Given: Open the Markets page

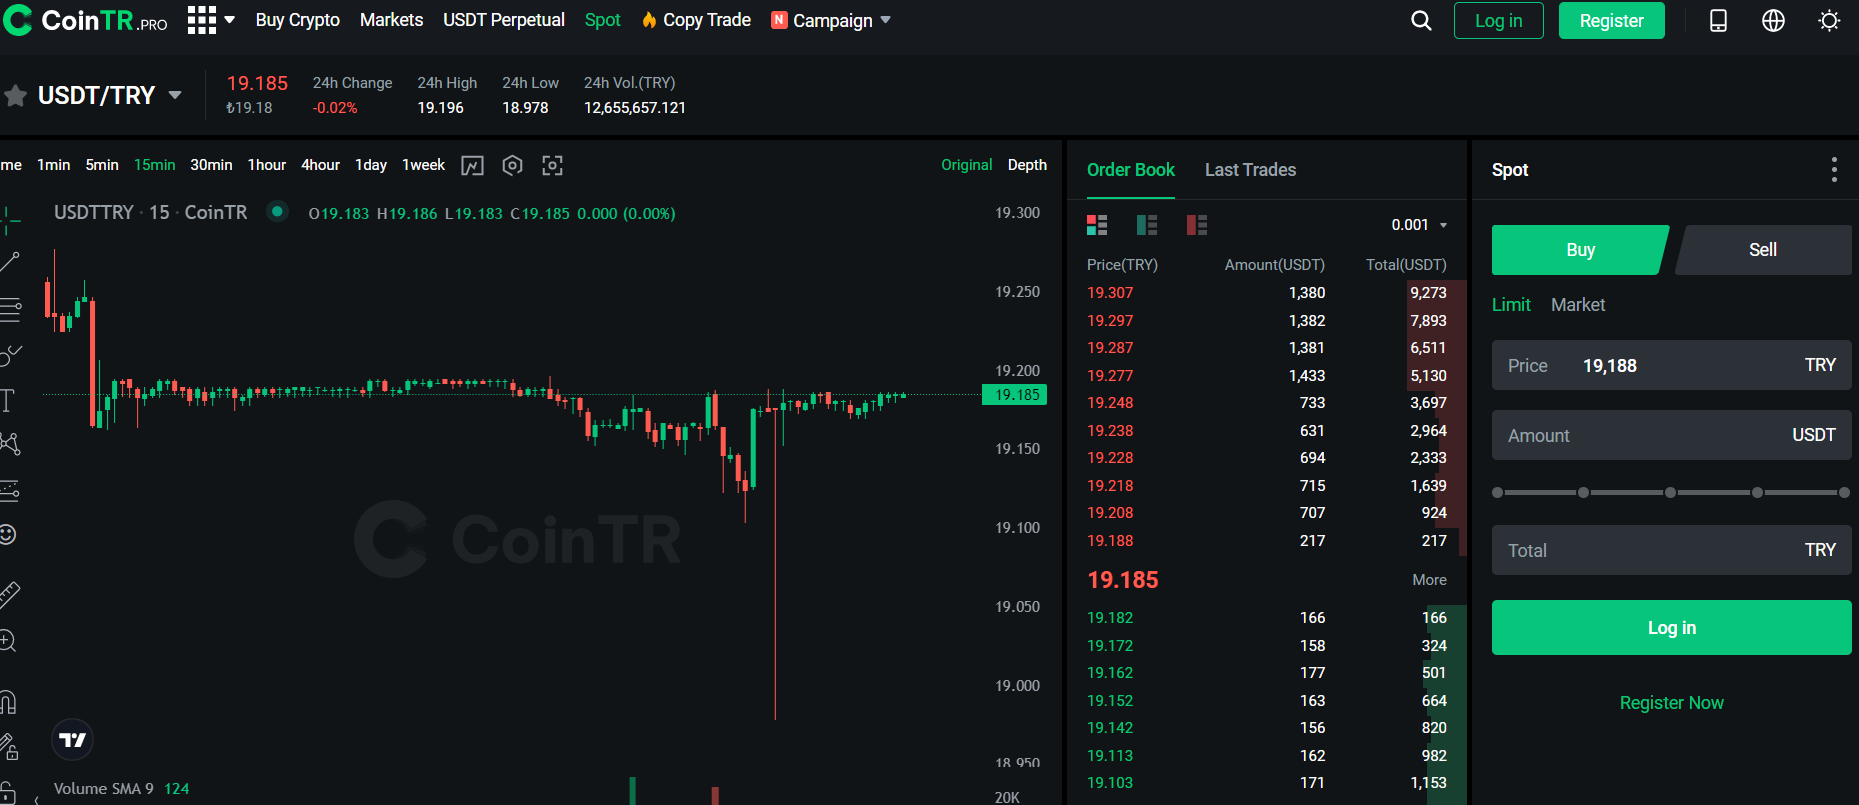Looking at the screenshot, I should [x=391, y=20].
